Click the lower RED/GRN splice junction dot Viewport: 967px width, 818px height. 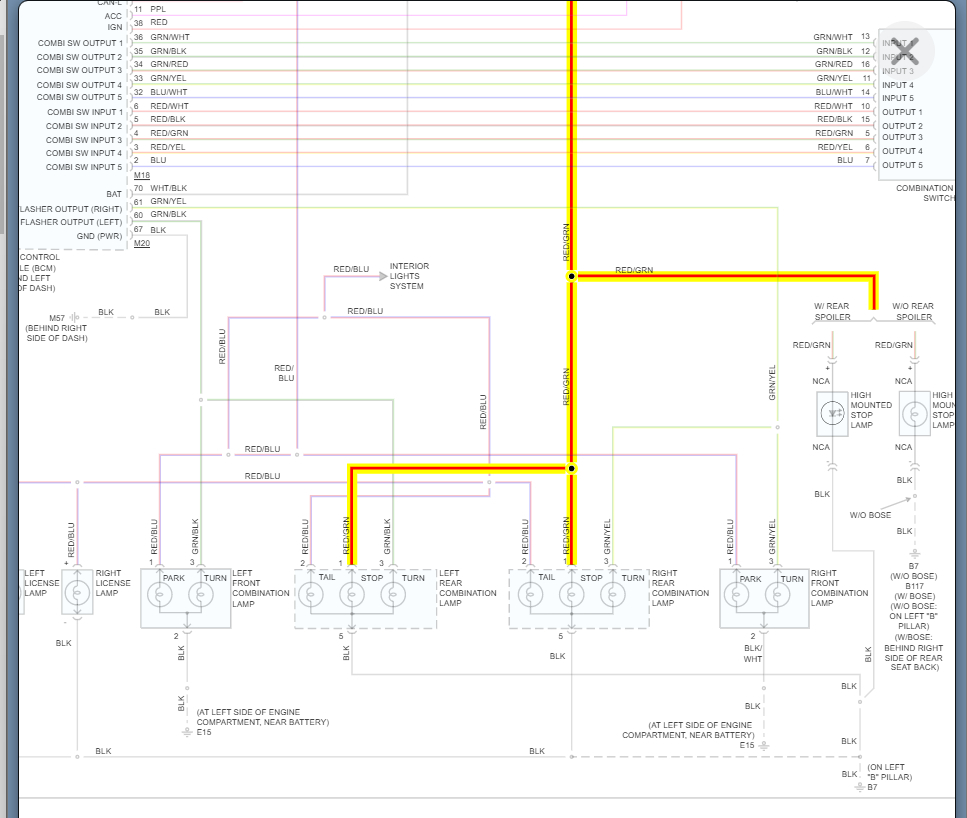571,469
